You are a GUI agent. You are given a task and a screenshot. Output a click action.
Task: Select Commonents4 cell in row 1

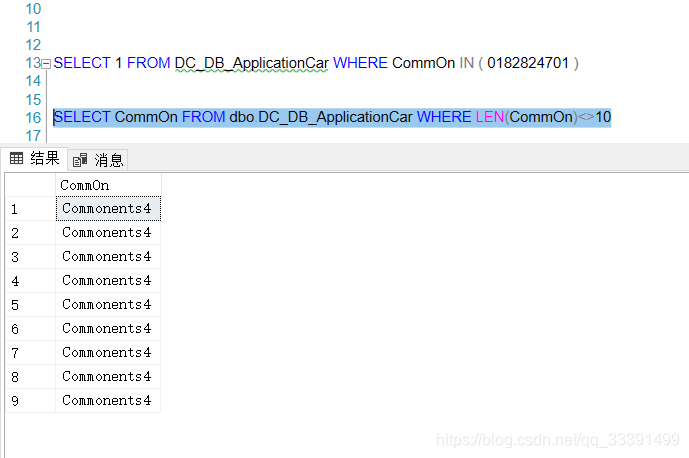coord(108,208)
